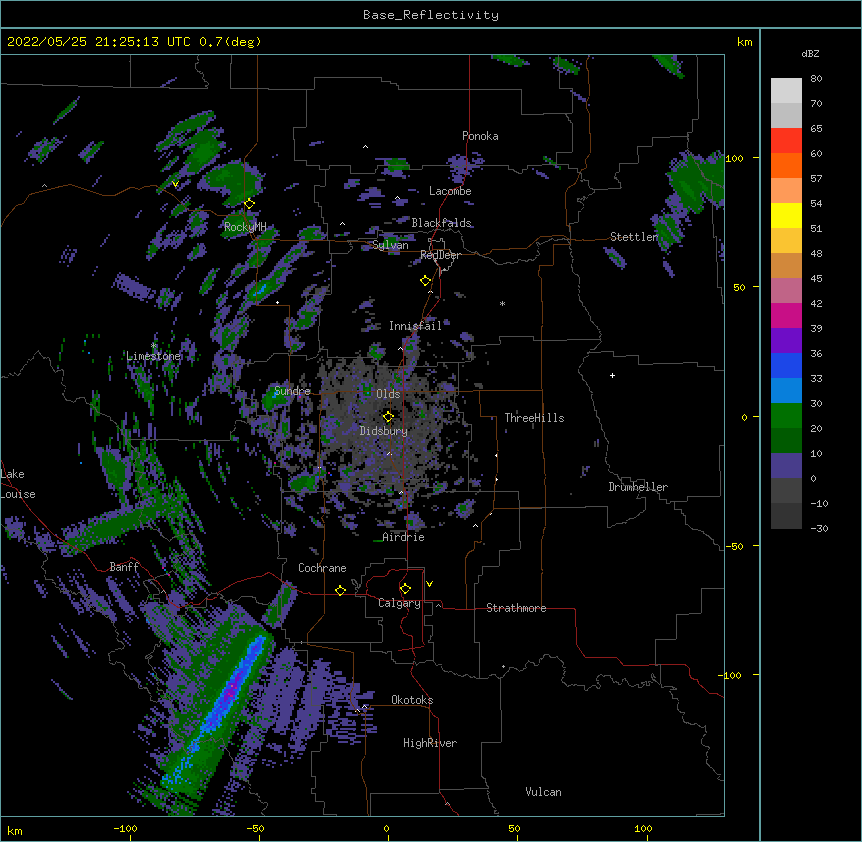The height and width of the screenshot is (842, 862).
Task: Click the Banff town label
Action: [x=124, y=567]
